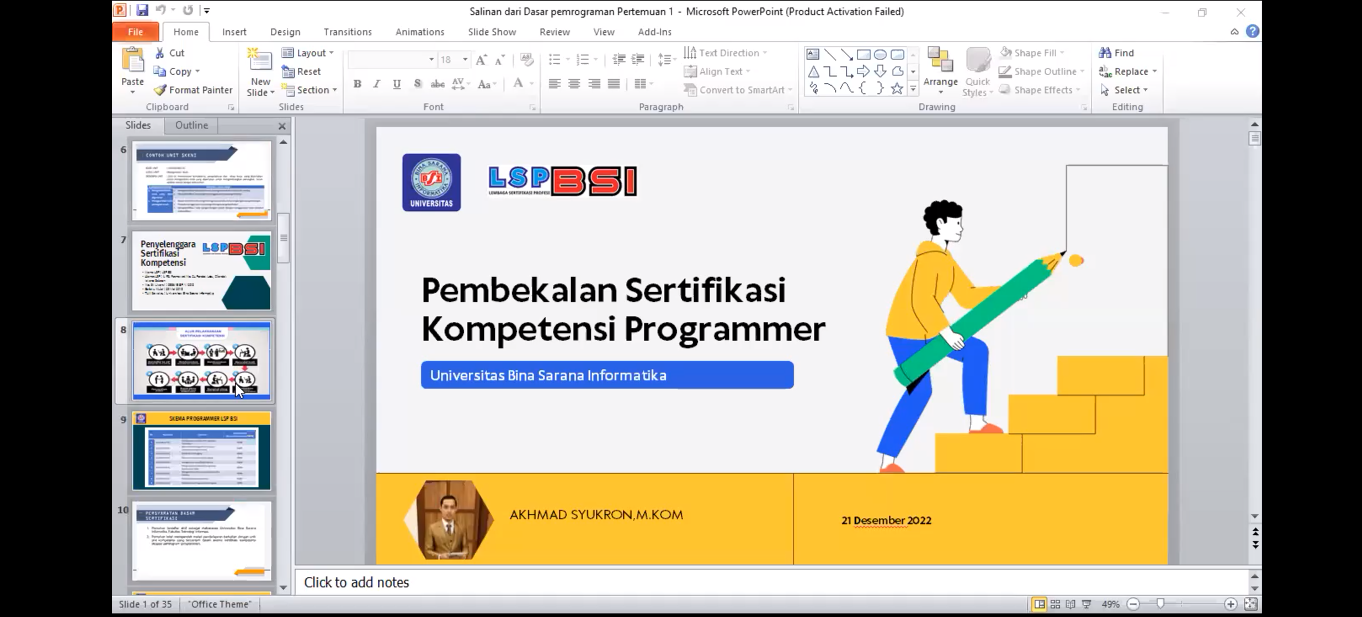
Task: Click the Clear All Formatting icon
Action: pyautogui.click(x=527, y=60)
